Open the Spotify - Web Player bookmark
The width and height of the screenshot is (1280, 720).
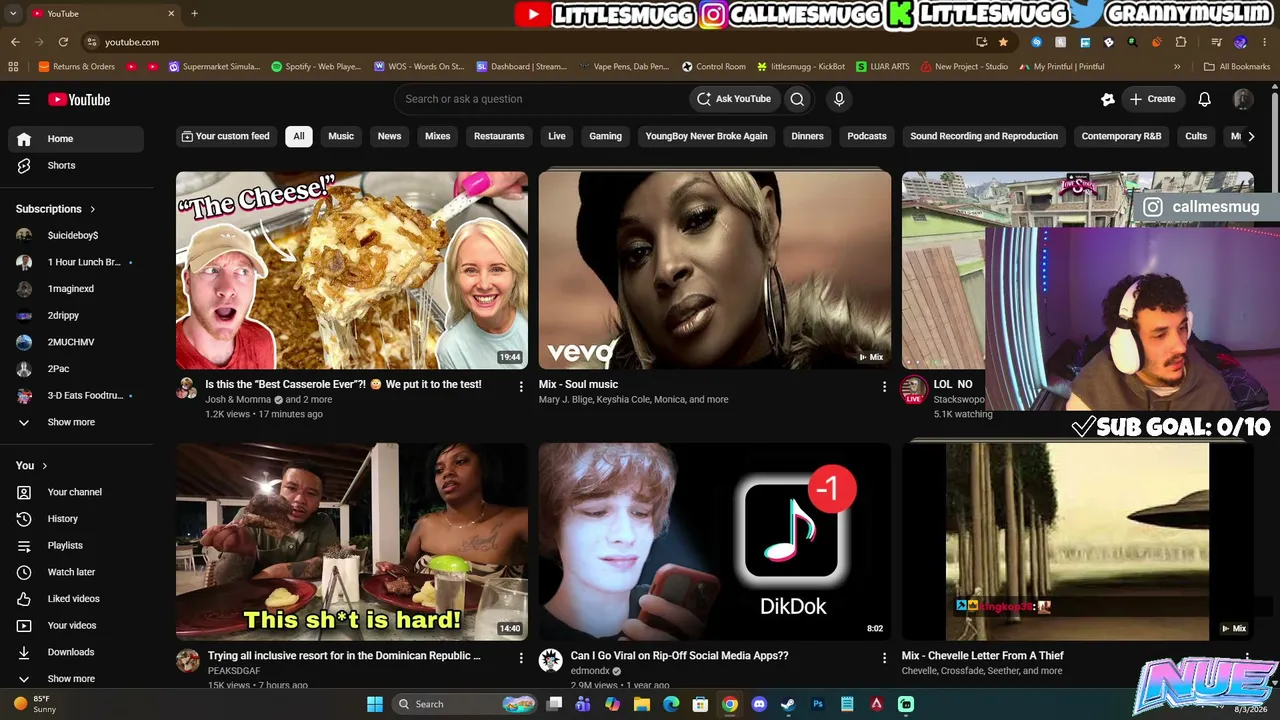coord(316,67)
